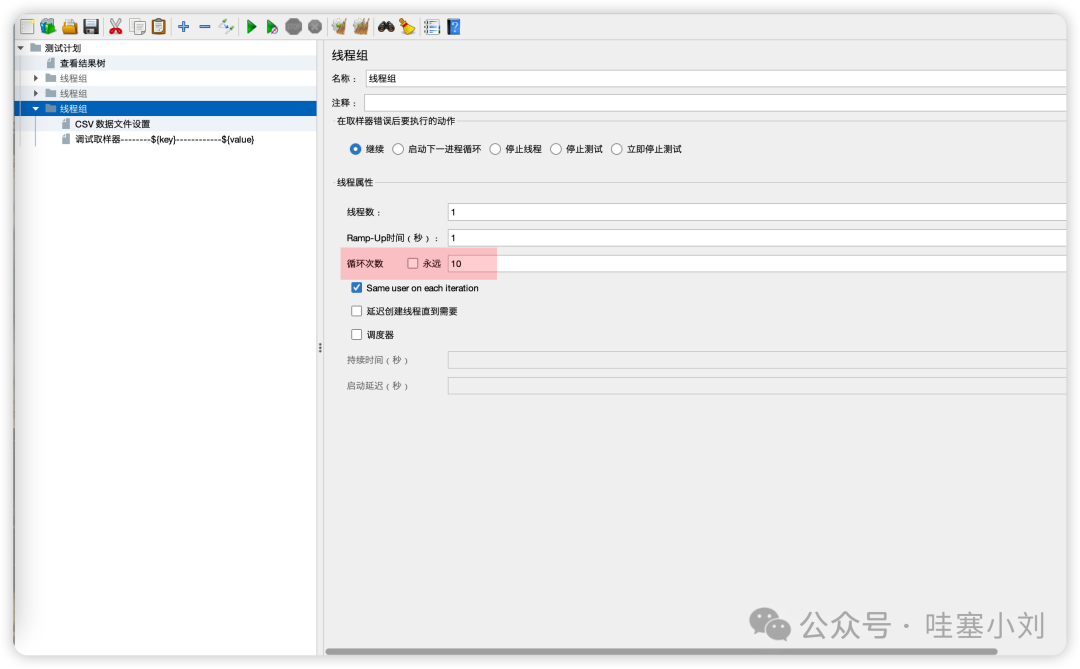Select the highlighted 线程组 tree row
The image size is (1080, 669).
point(165,108)
